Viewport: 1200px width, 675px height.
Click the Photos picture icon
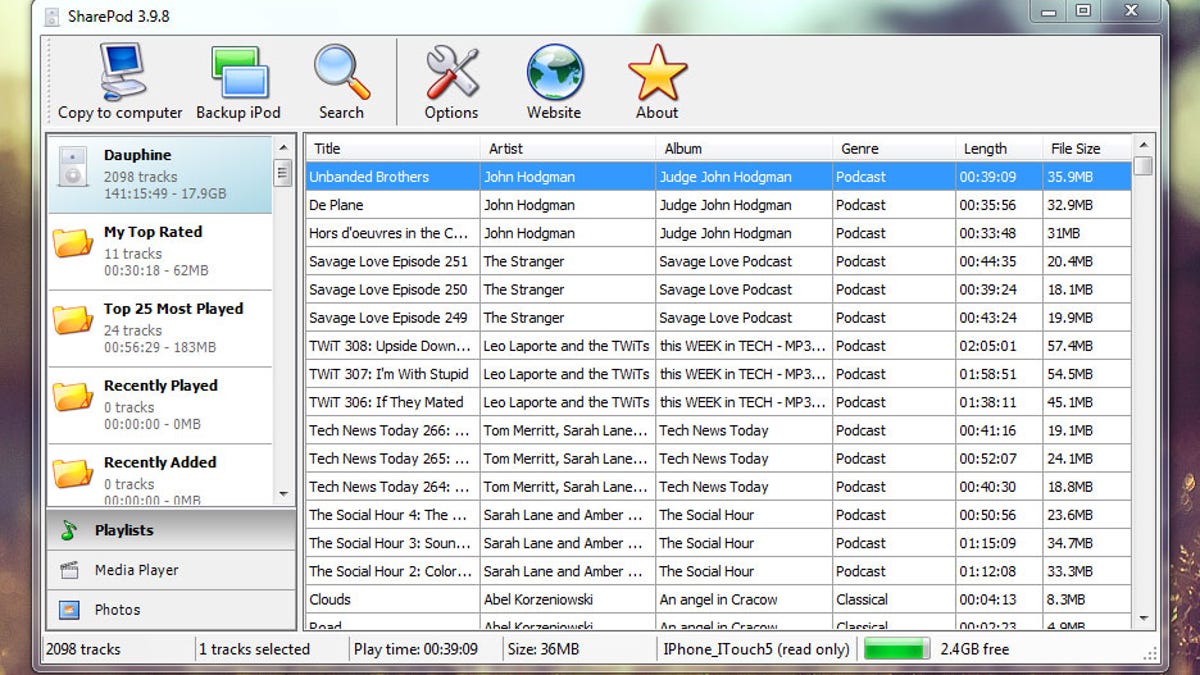[x=69, y=609]
